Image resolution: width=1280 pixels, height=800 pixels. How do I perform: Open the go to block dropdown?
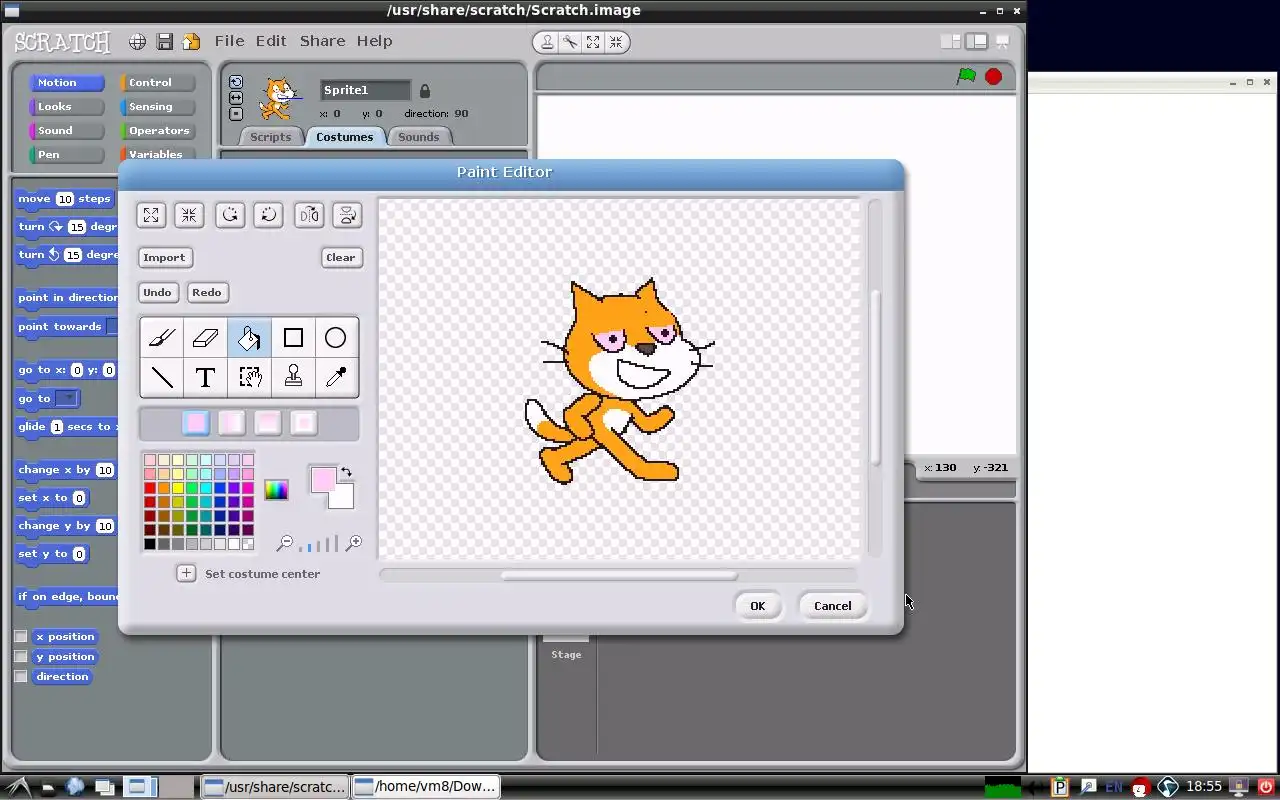tap(66, 398)
